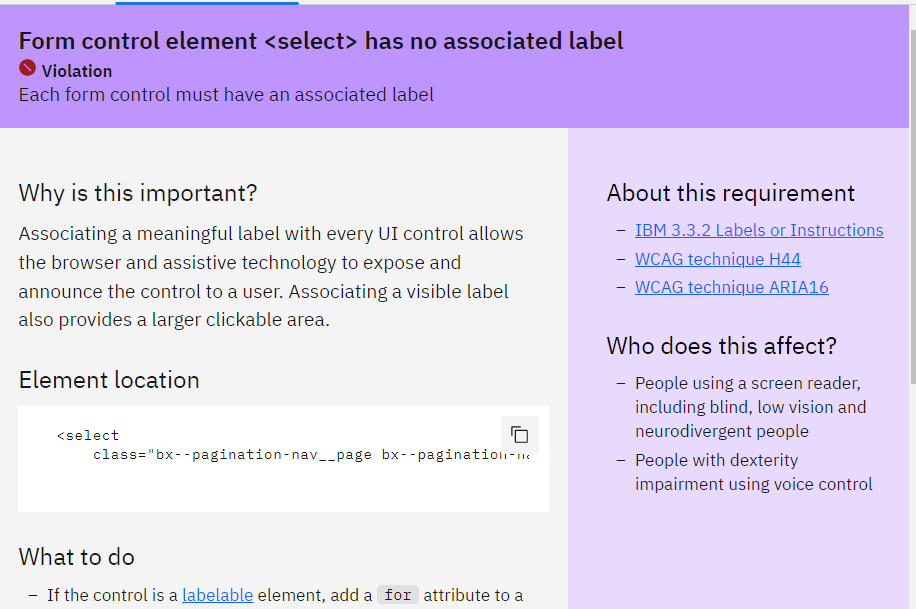Click the 'About this requirement' heading
This screenshot has width=916, height=609.
(x=731, y=193)
